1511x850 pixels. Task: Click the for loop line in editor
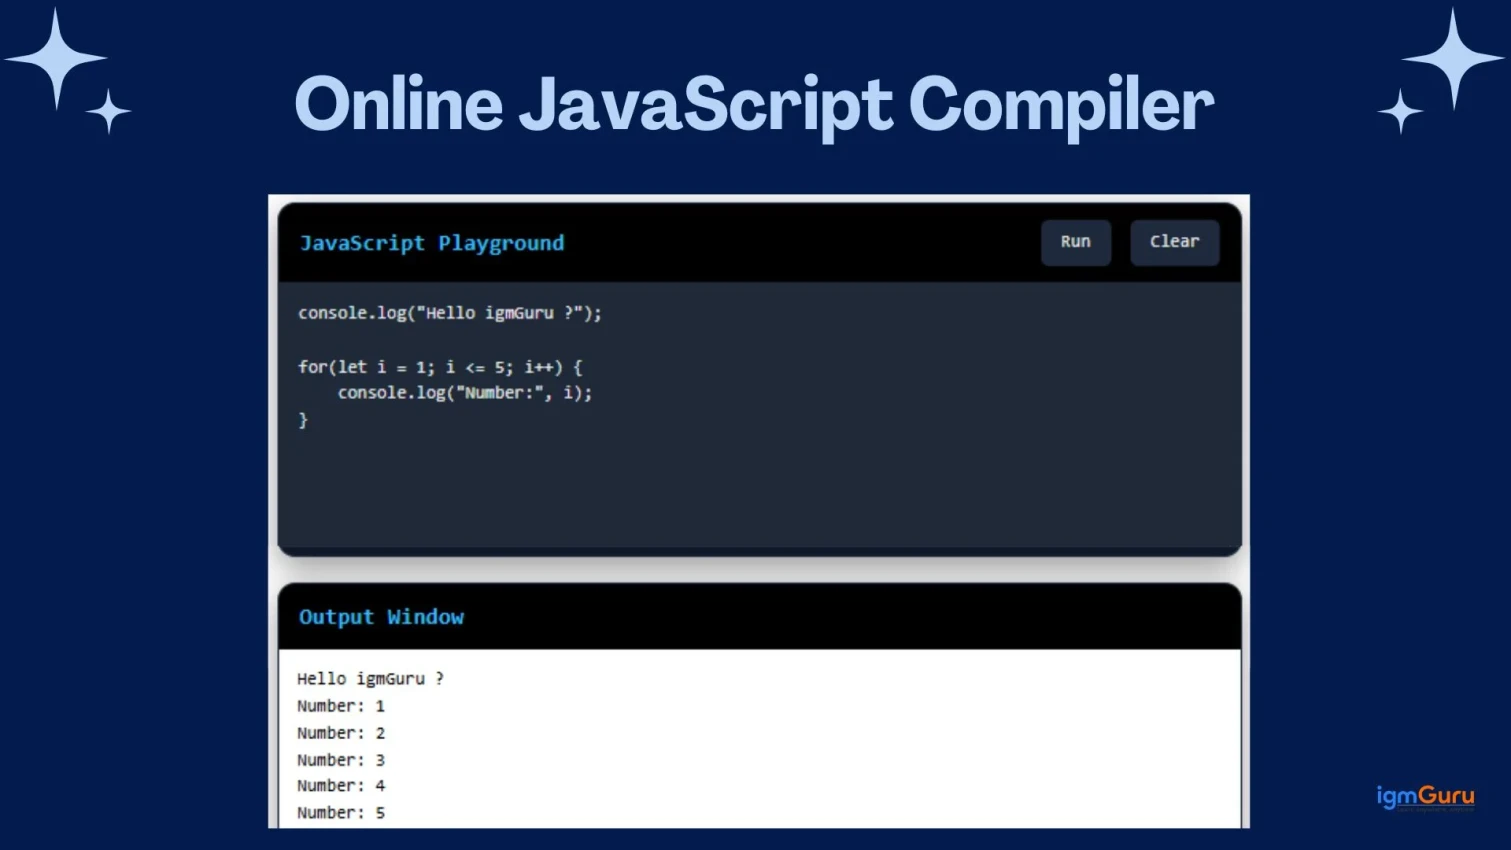pyautogui.click(x=440, y=367)
